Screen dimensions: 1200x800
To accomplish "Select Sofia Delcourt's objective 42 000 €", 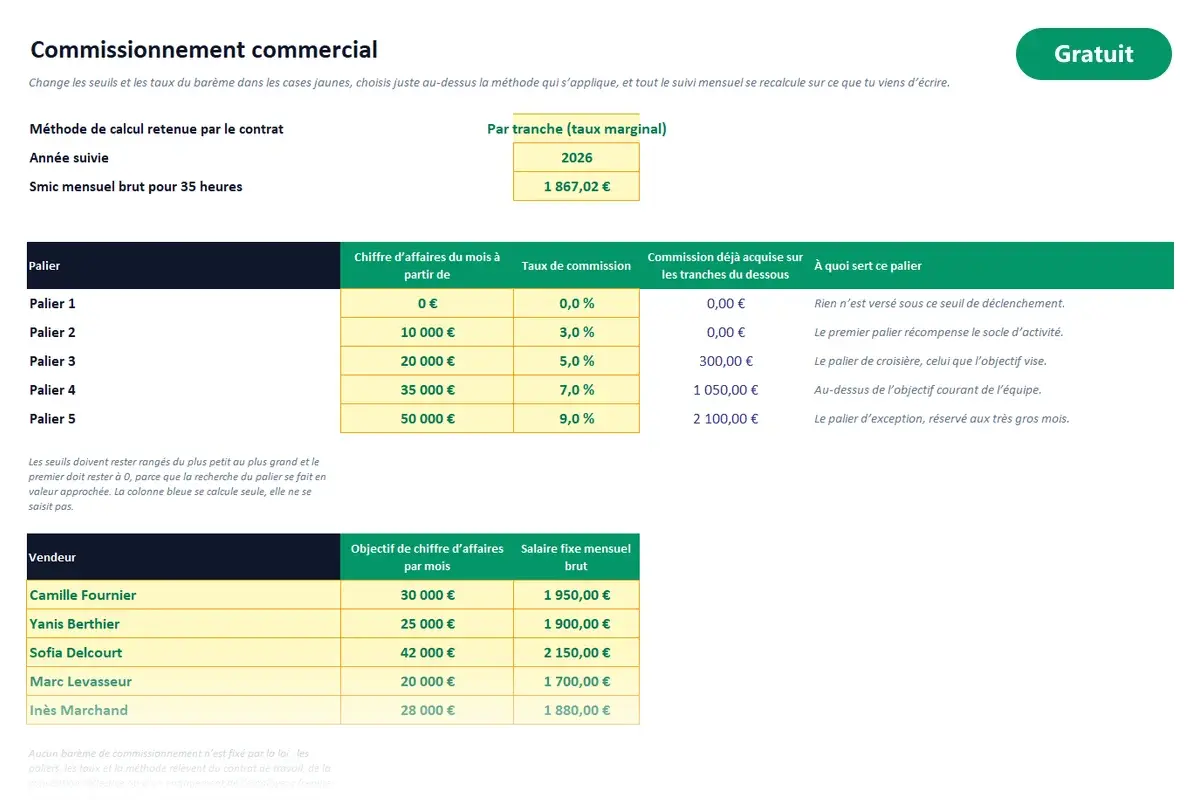I will [x=427, y=653].
